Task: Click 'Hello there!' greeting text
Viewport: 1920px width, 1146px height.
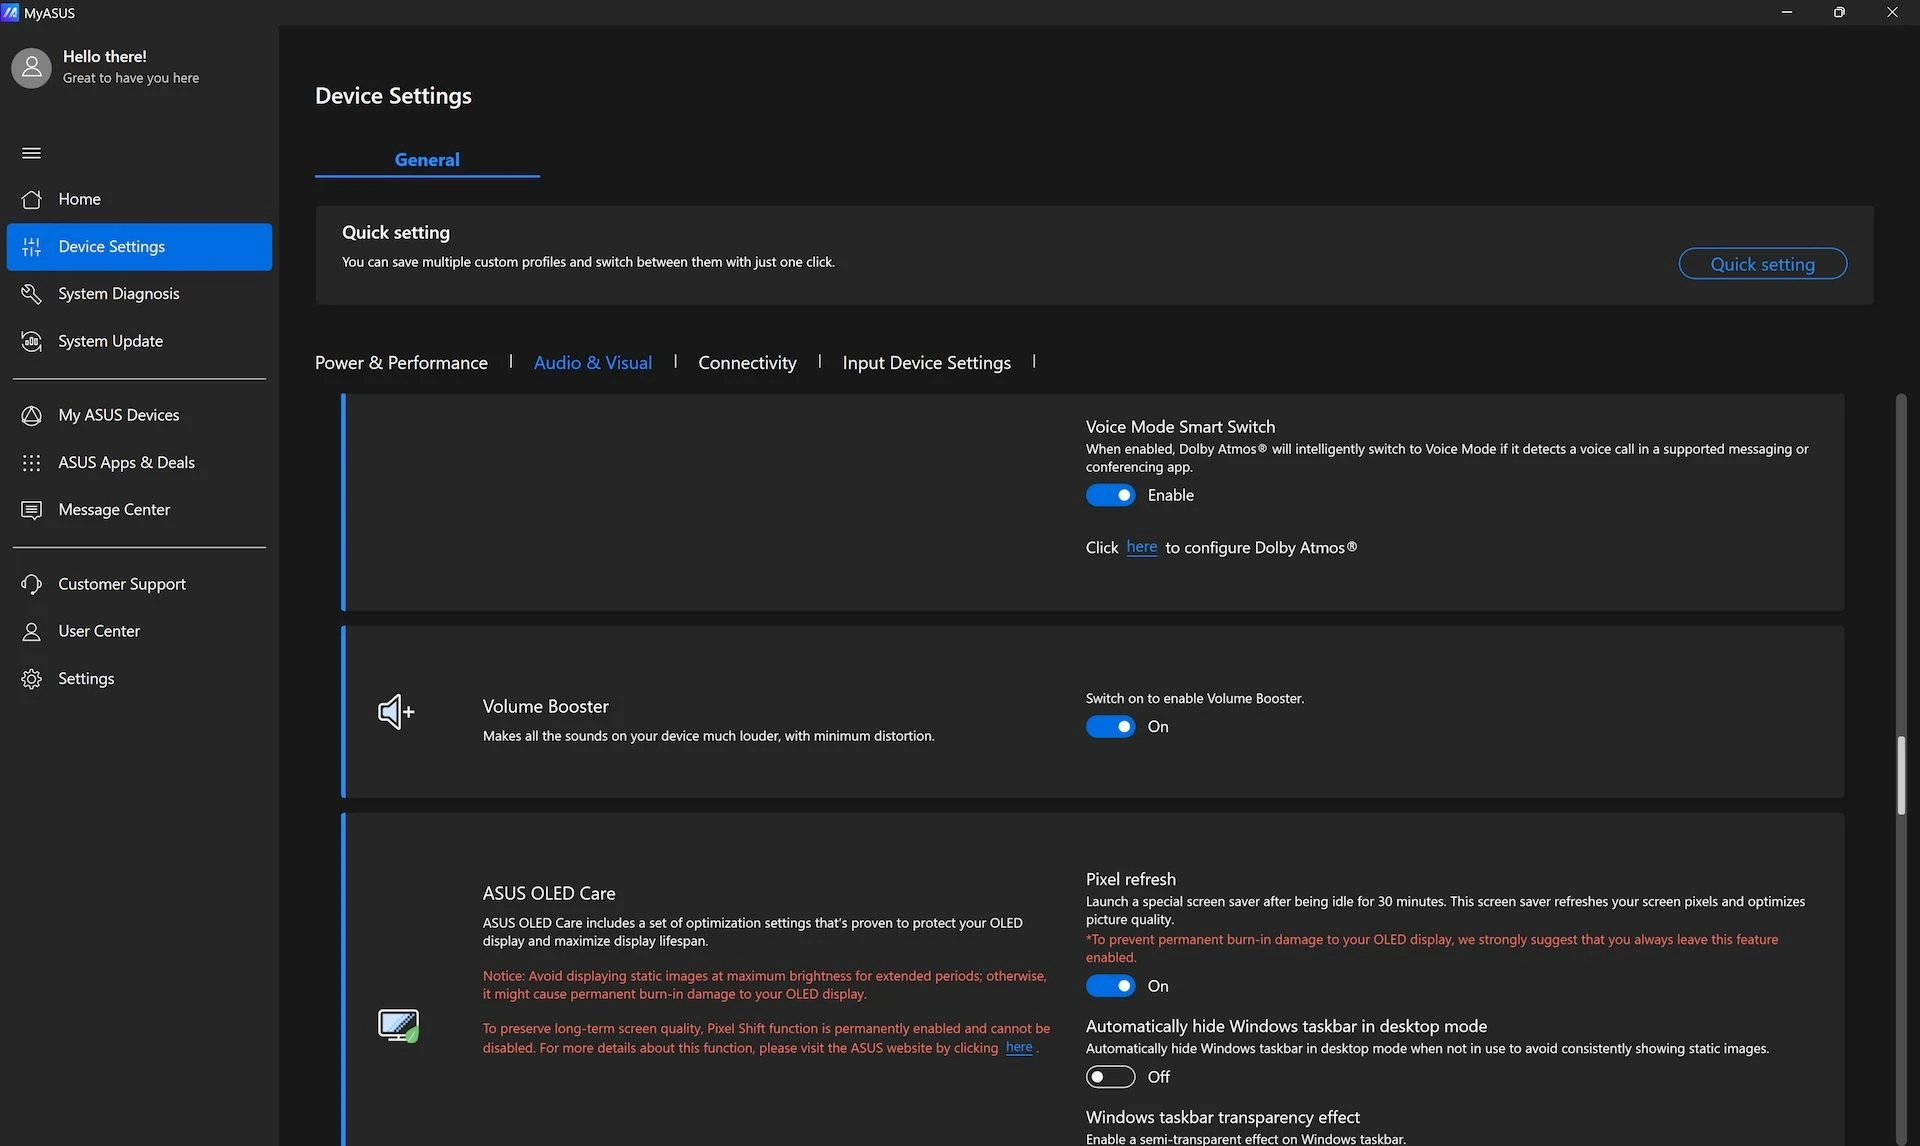Action: (x=105, y=56)
